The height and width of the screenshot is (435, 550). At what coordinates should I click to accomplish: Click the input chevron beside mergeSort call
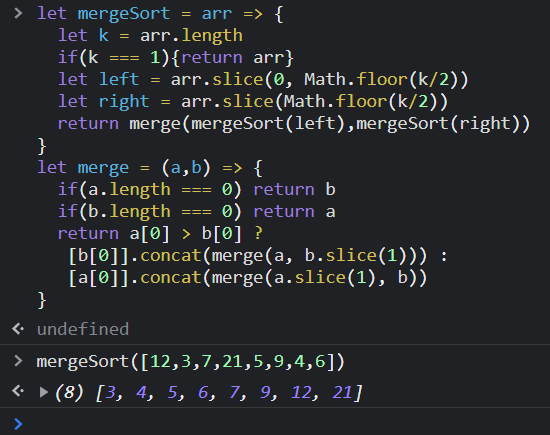[18, 361]
